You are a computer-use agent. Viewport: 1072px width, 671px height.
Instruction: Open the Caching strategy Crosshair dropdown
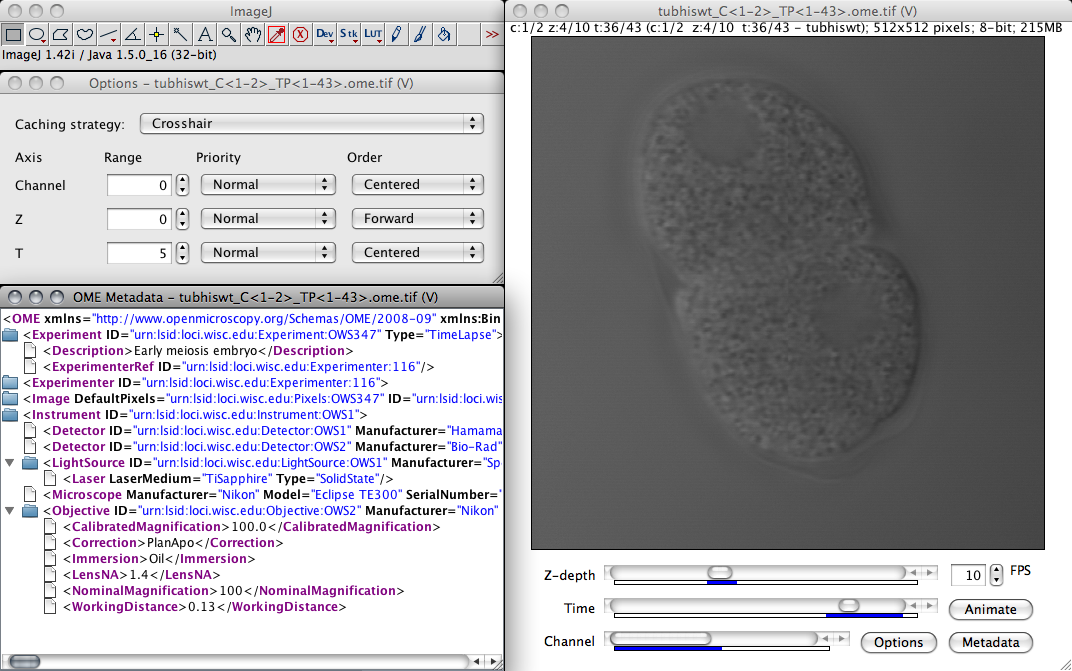pos(312,124)
